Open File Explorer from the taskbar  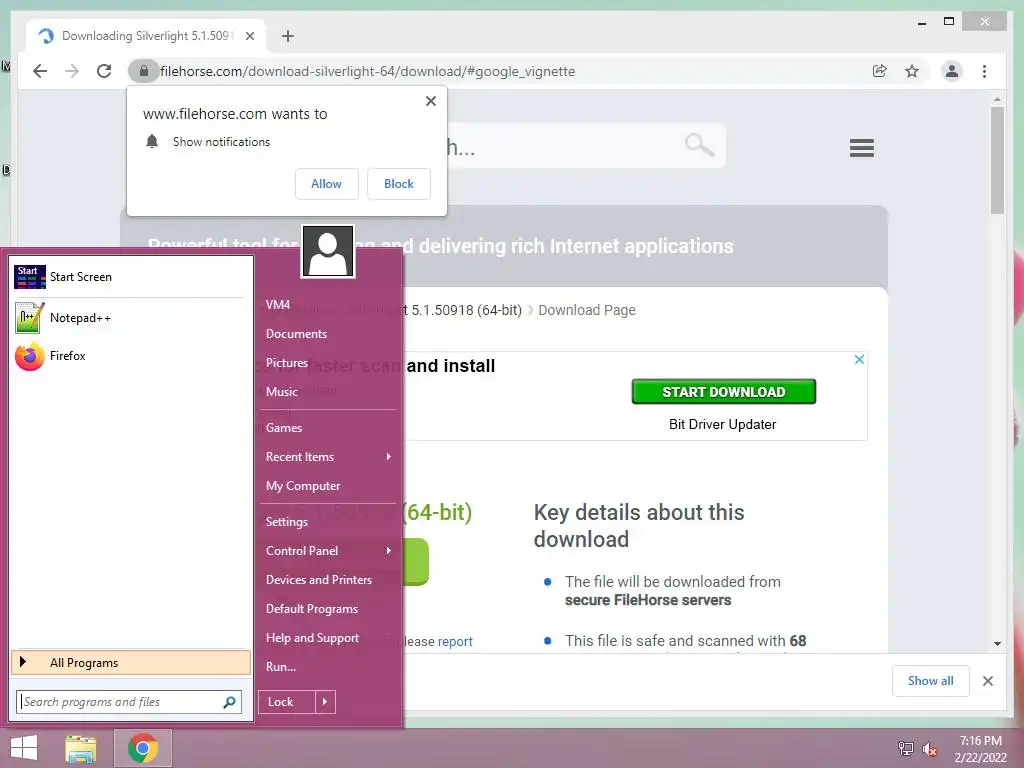(x=81, y=748)
